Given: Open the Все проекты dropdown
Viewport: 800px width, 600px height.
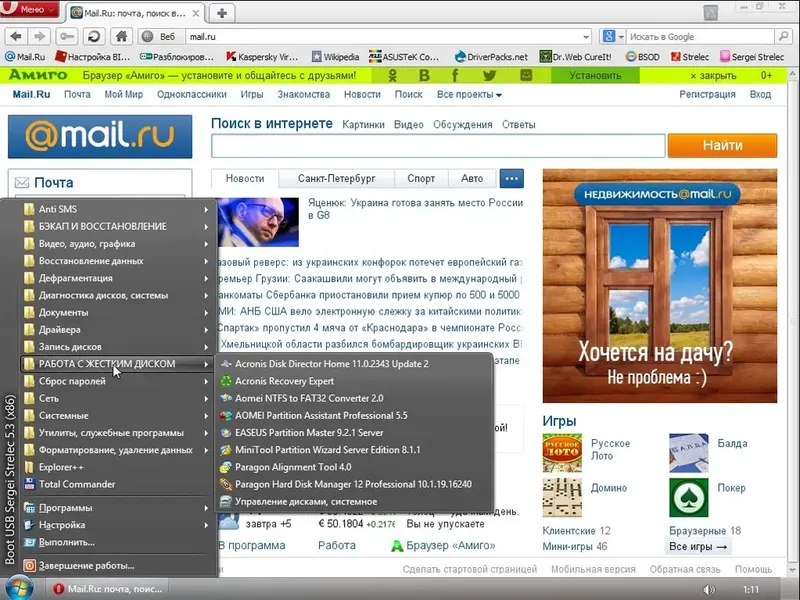Looking at the screenshot, I should [469, 94].
